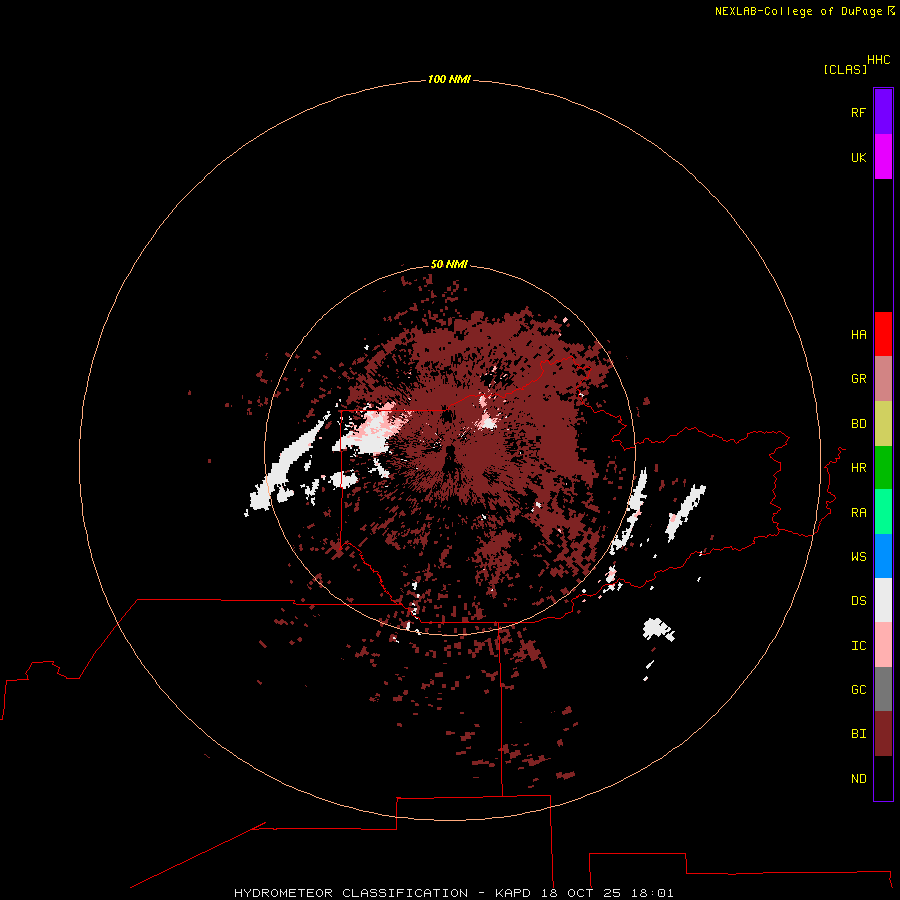This screenshot has width=900, height=900.
Task: Click the RA legend label
Action: 858,512
